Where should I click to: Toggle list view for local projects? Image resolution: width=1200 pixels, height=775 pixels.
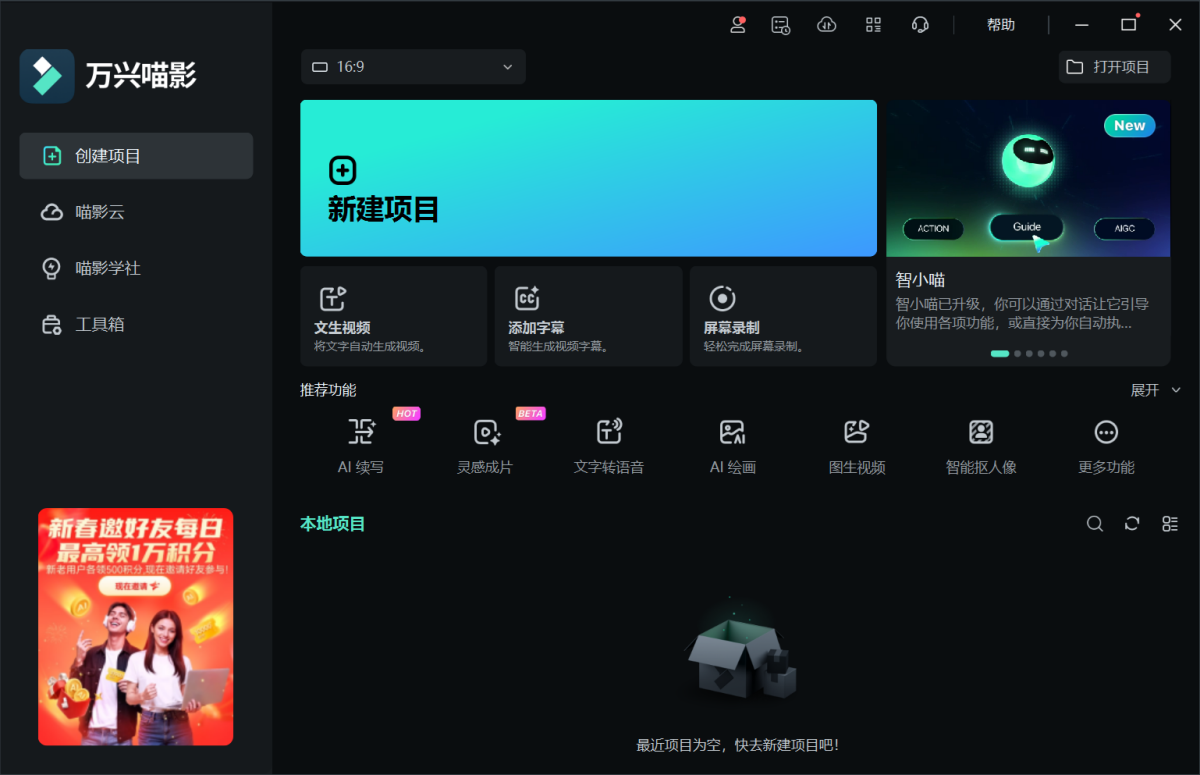click(1170, 524)
